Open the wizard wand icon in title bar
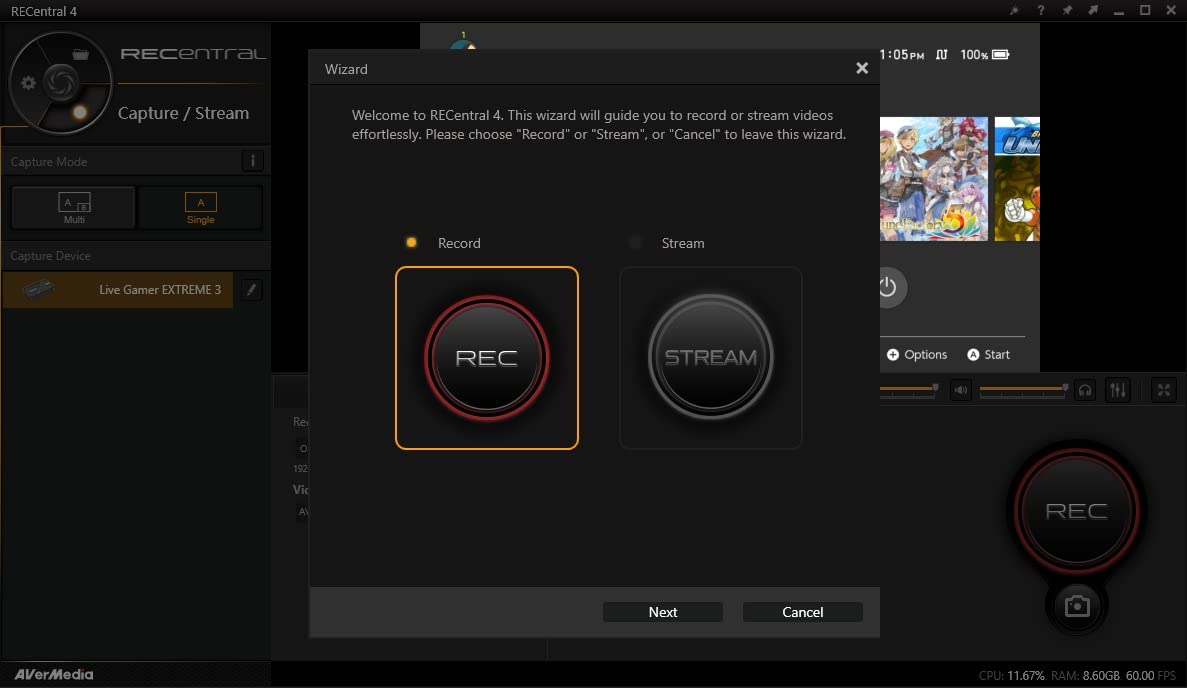 [1014, 11]
